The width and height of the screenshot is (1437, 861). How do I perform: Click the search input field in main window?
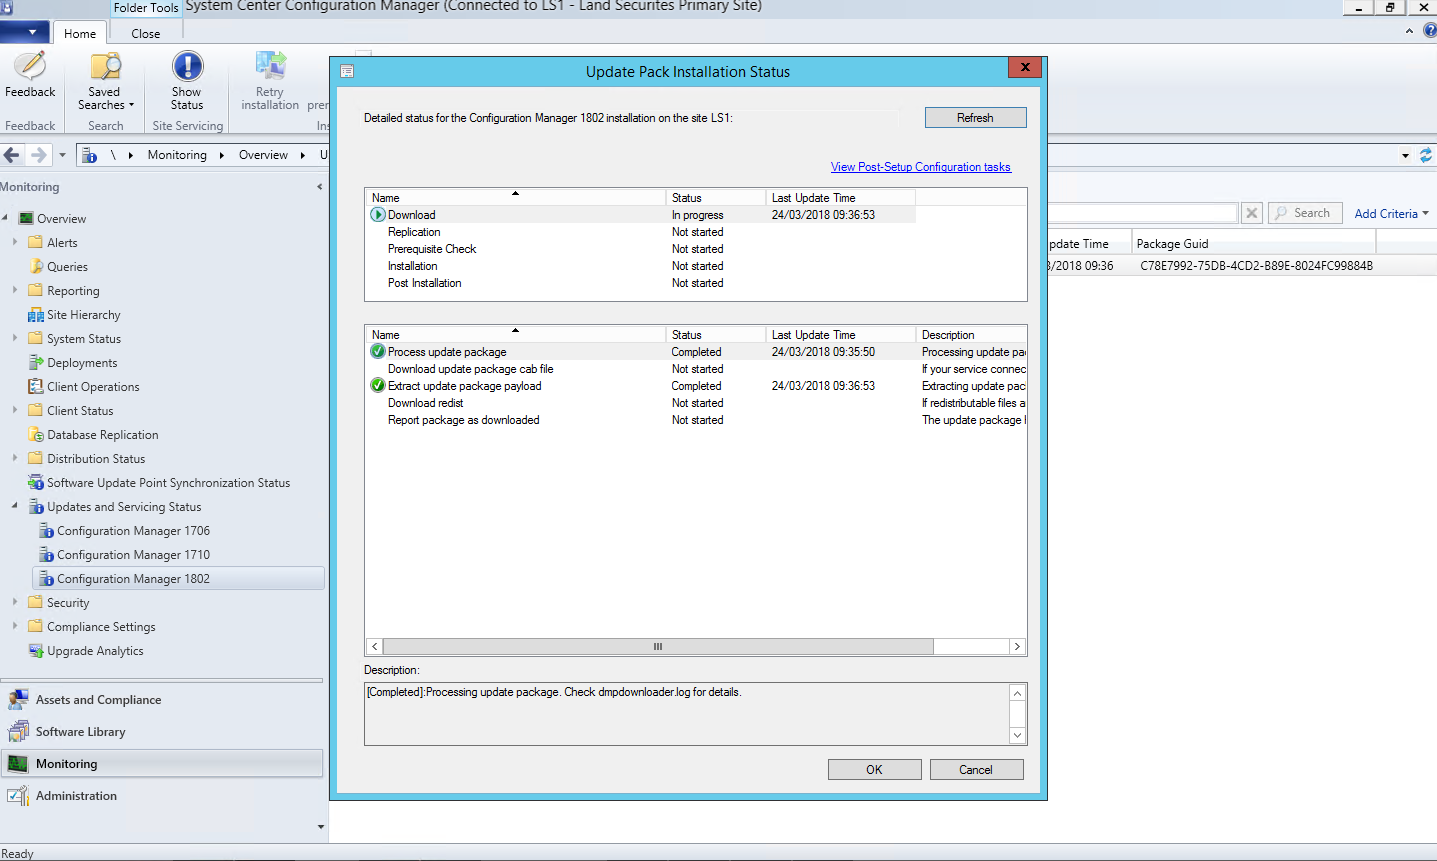tap(1143, 213)
